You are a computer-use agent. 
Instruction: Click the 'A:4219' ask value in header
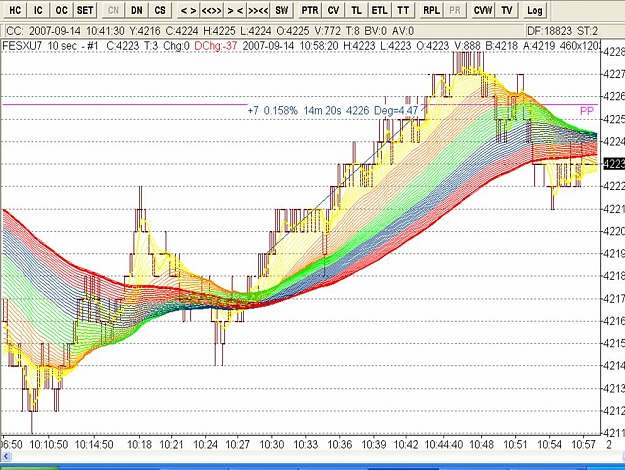539,46
